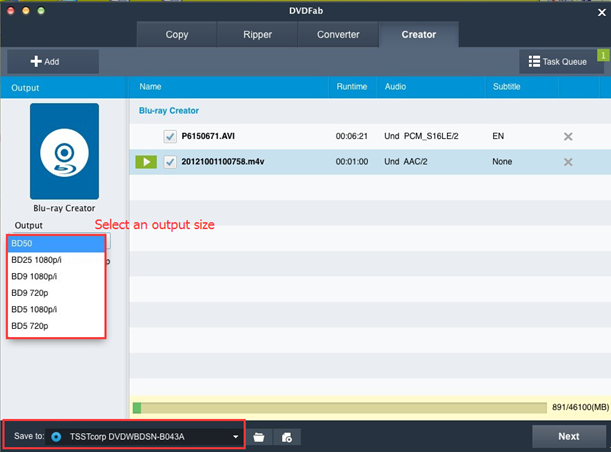Click the ISO image file icon
Viewport: 611px width, 453px height.
pos(287,437)
